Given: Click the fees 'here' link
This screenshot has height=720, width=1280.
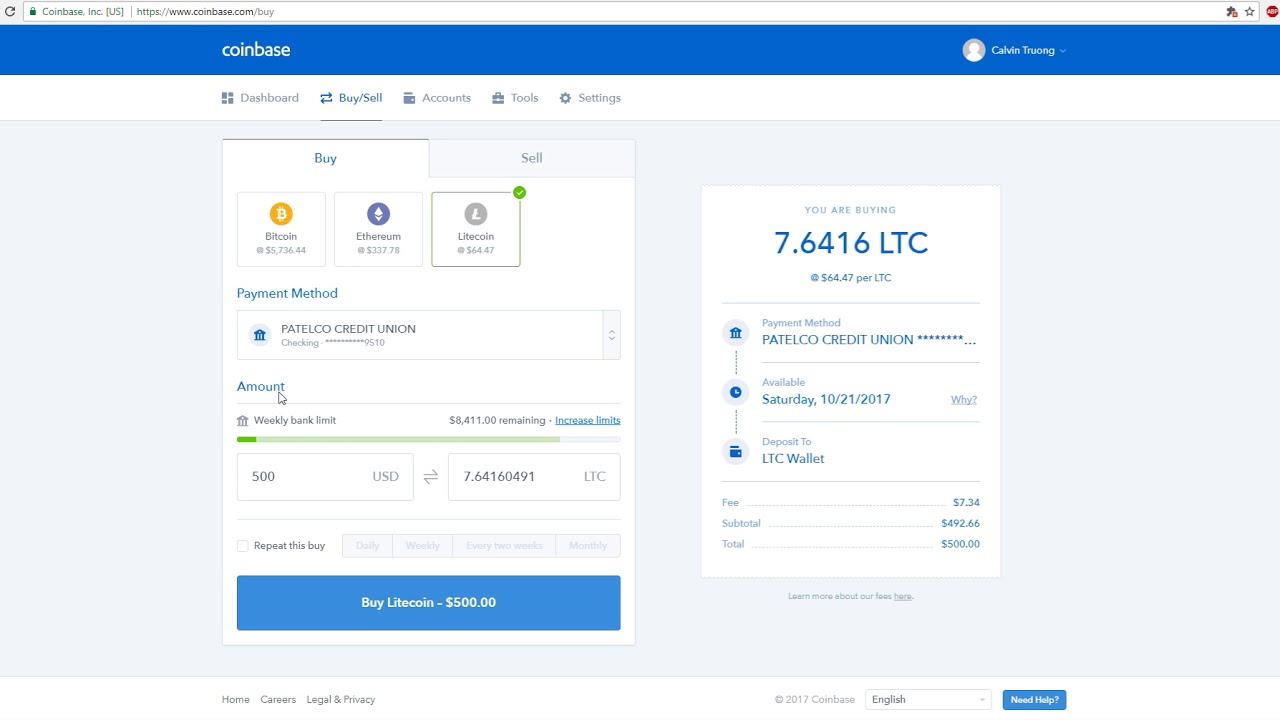Looking at the screenshot, I should [903, 597].
